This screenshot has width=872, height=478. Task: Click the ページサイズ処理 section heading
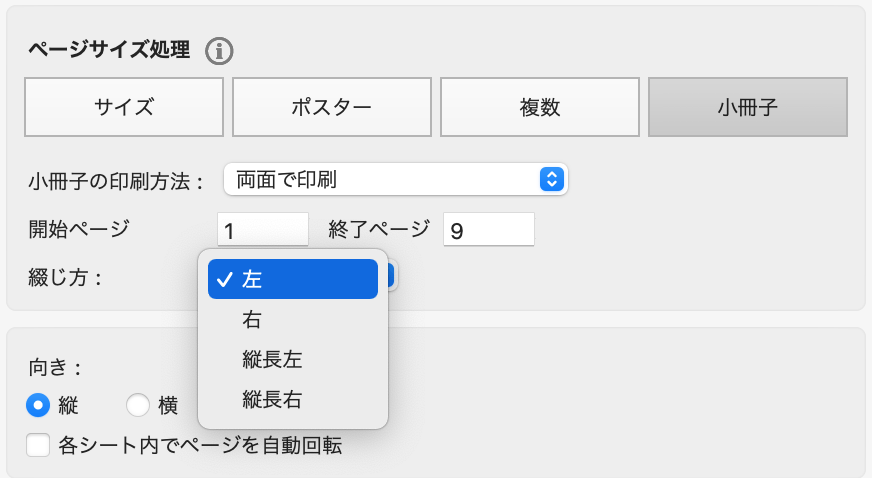(x=110, y=50)
